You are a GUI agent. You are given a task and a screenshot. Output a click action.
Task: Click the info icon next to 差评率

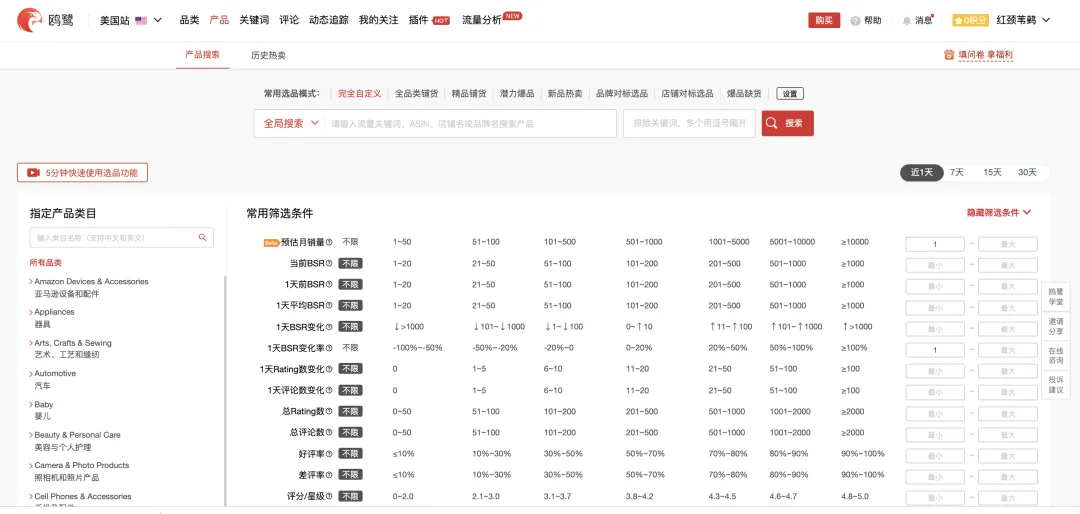tap(329, 475)
